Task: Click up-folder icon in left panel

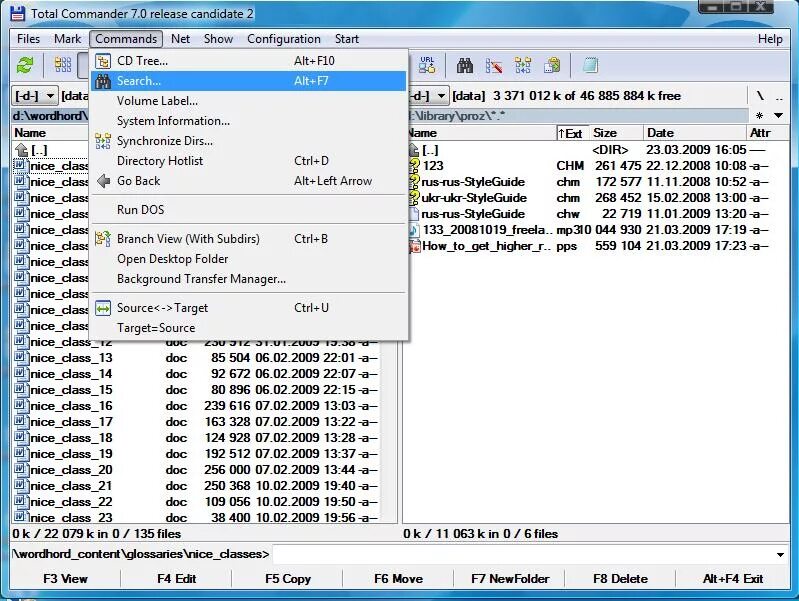Action: point(21,150)
